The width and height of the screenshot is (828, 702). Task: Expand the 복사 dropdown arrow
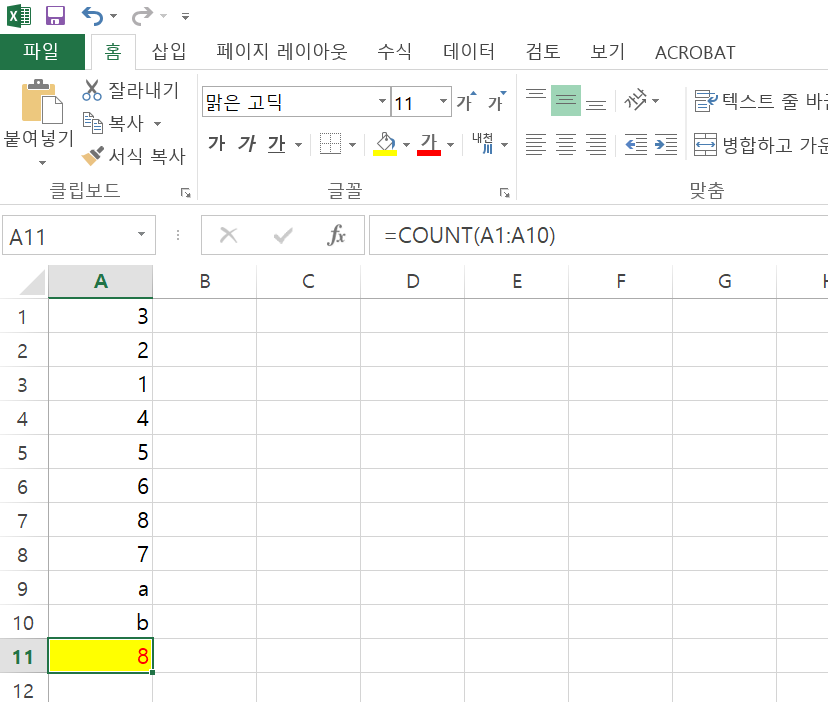[157, 124]
